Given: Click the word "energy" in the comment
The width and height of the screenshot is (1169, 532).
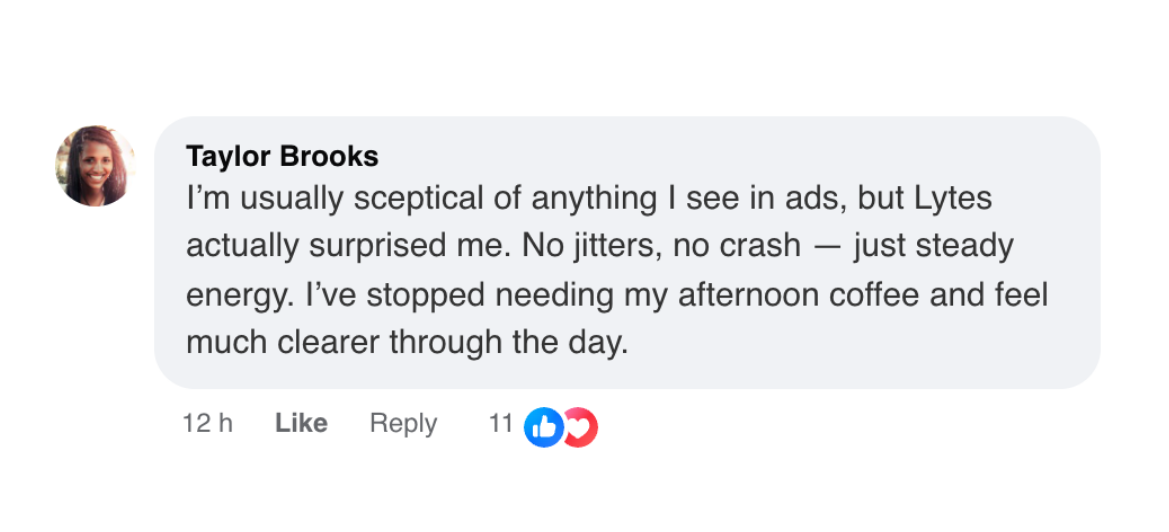Looking at the screenshot, I should (x=236, y=296).
